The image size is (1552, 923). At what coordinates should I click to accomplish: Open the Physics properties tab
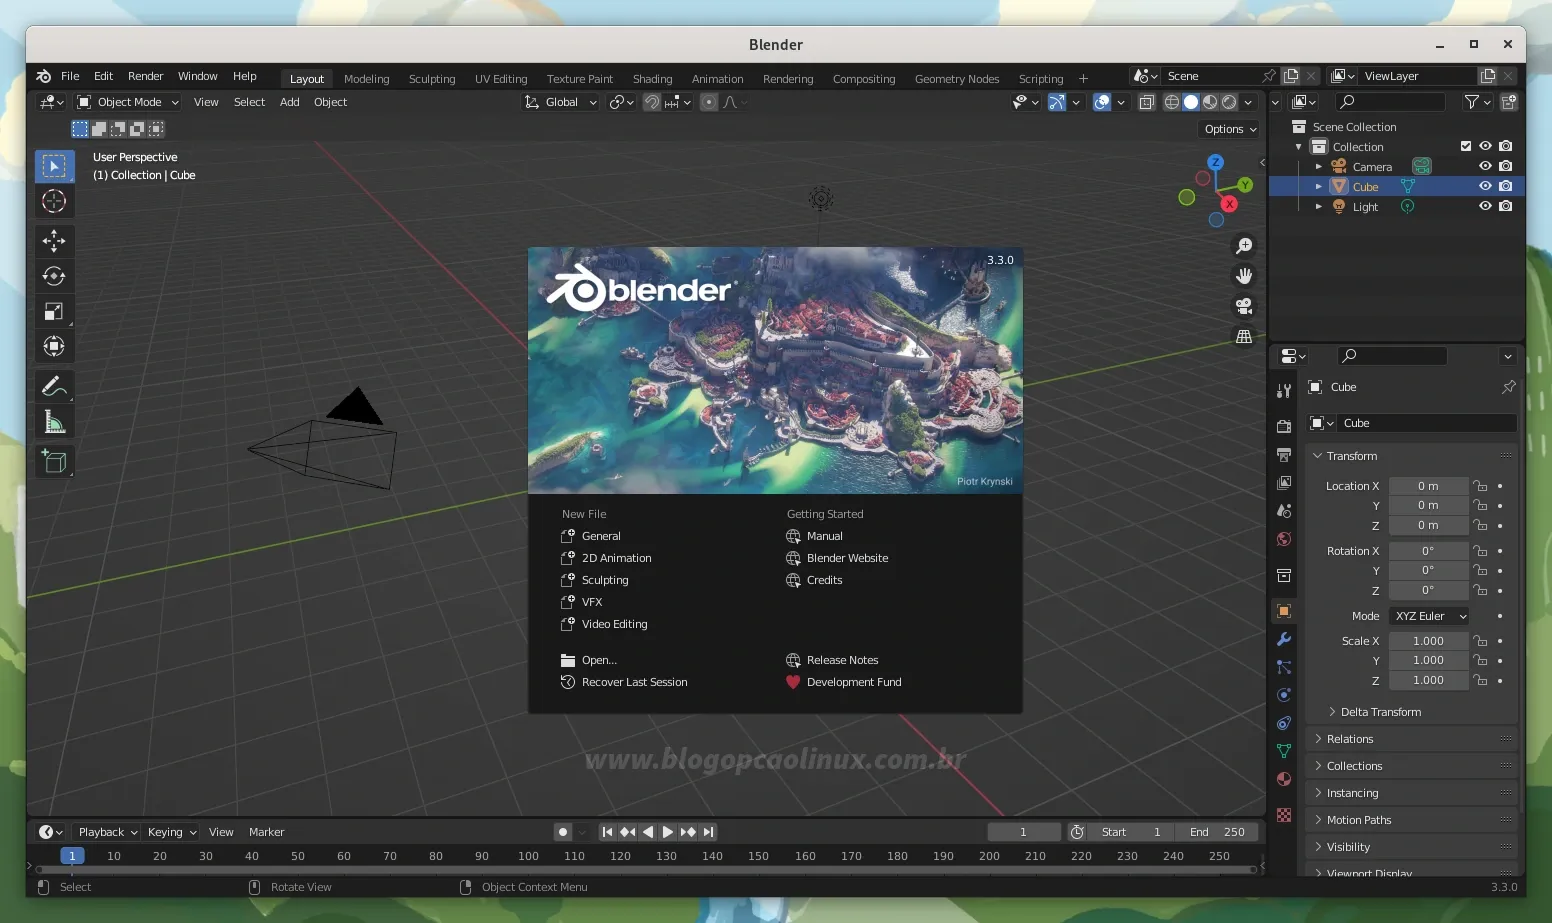click(1284, 695)
